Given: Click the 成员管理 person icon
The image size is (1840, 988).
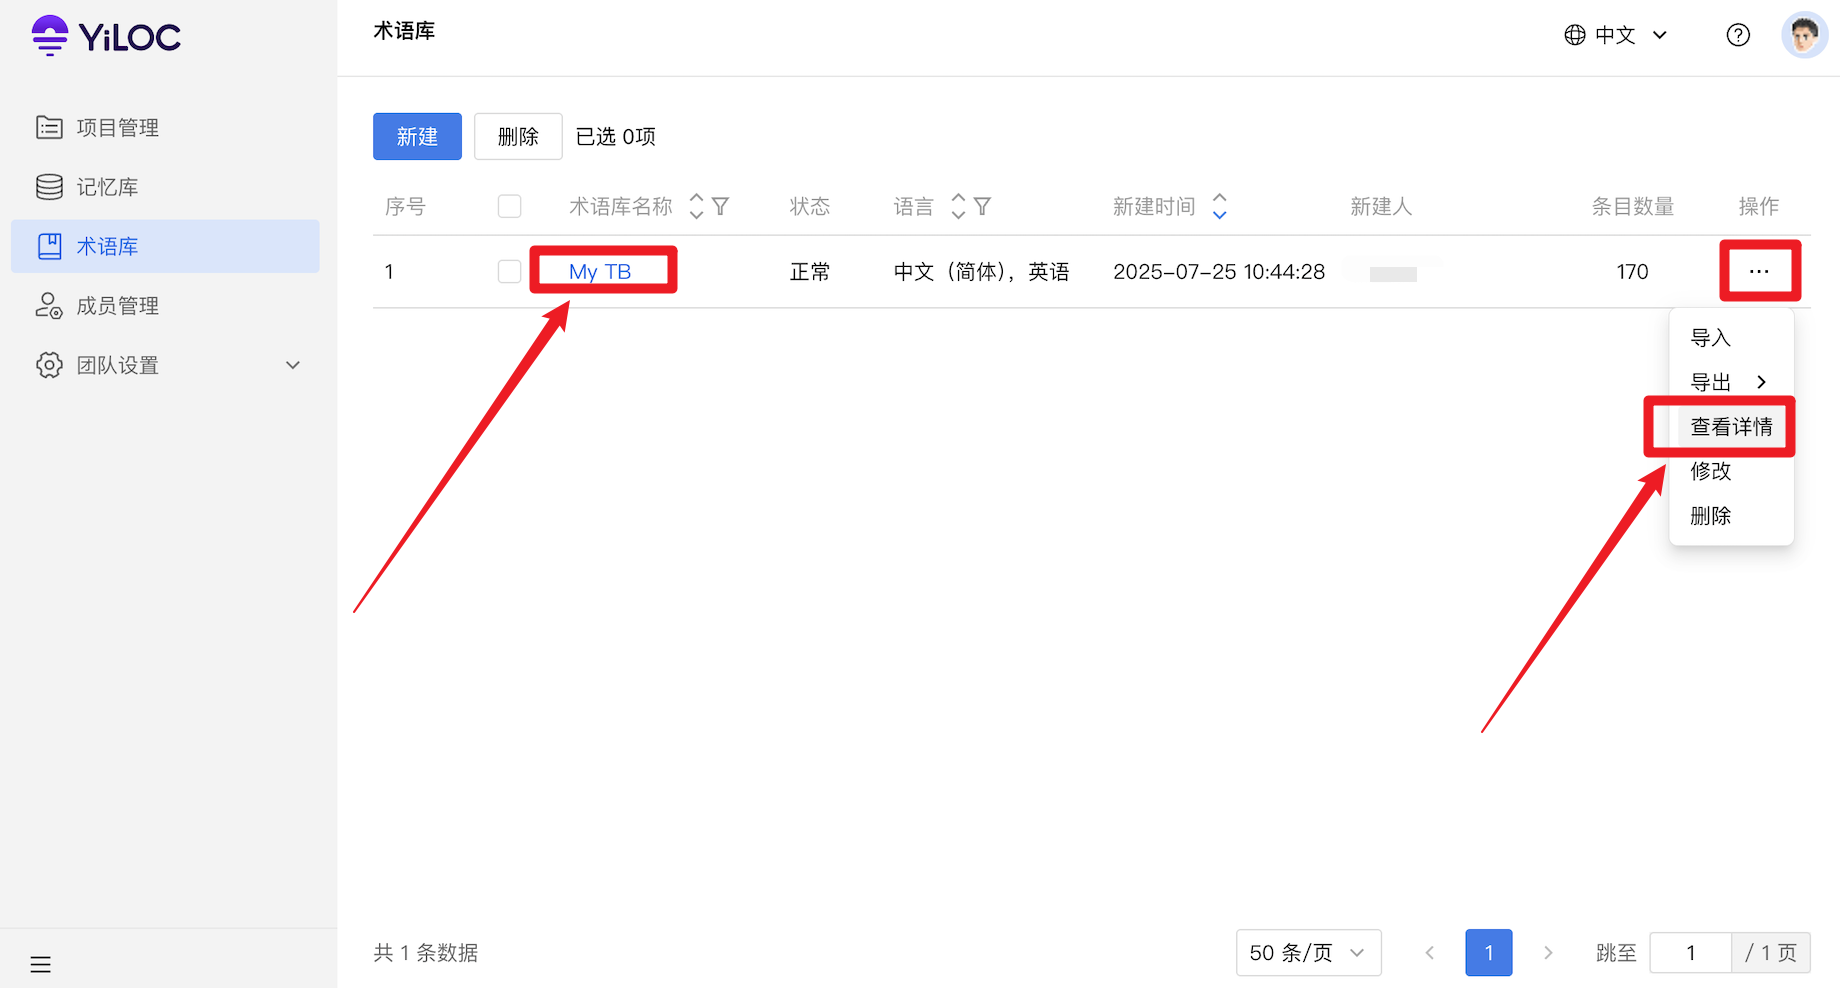Looking at the screenshot, I should (x=49, y=306).
